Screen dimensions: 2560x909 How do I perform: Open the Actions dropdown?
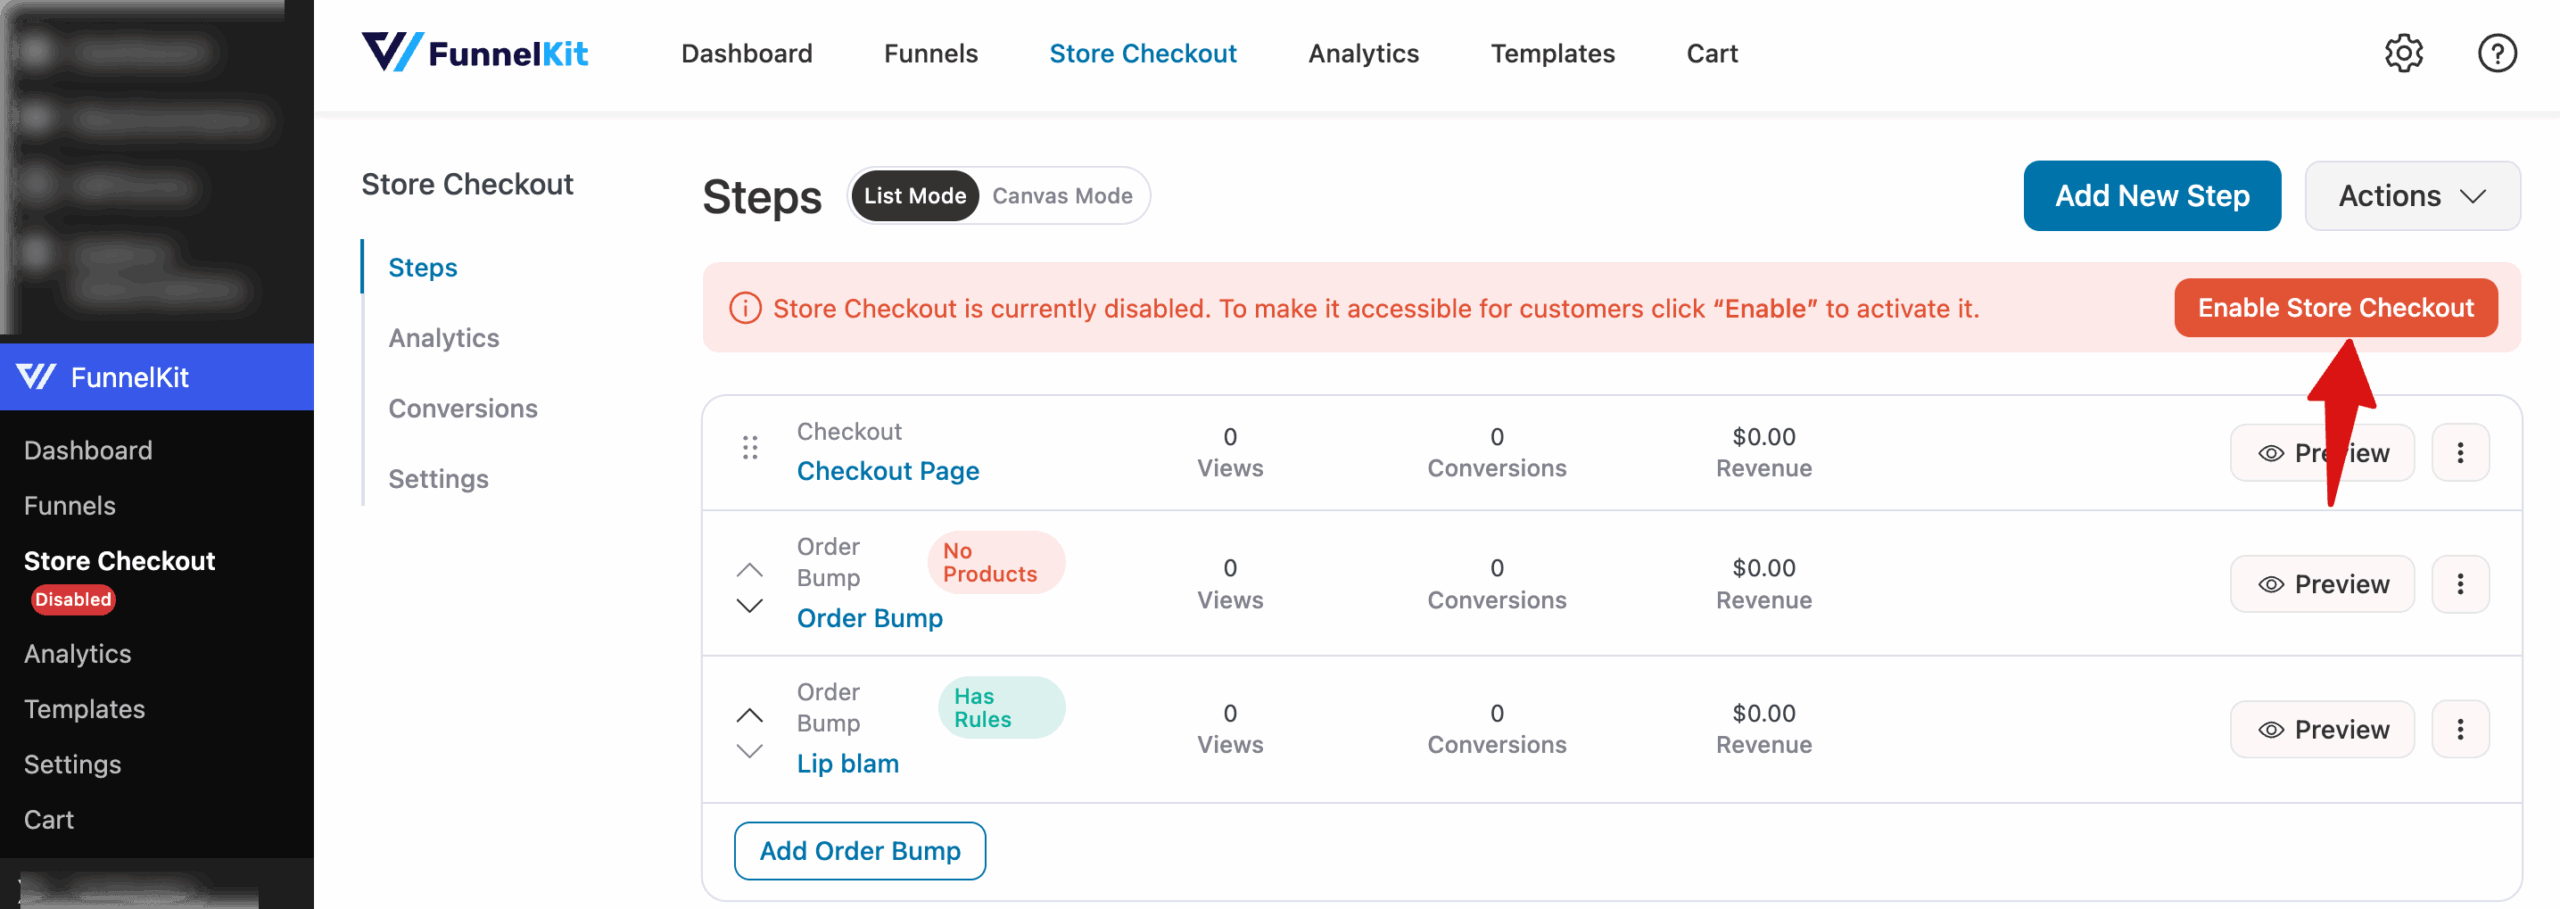pyautogui.click(x=2411, y=195)
